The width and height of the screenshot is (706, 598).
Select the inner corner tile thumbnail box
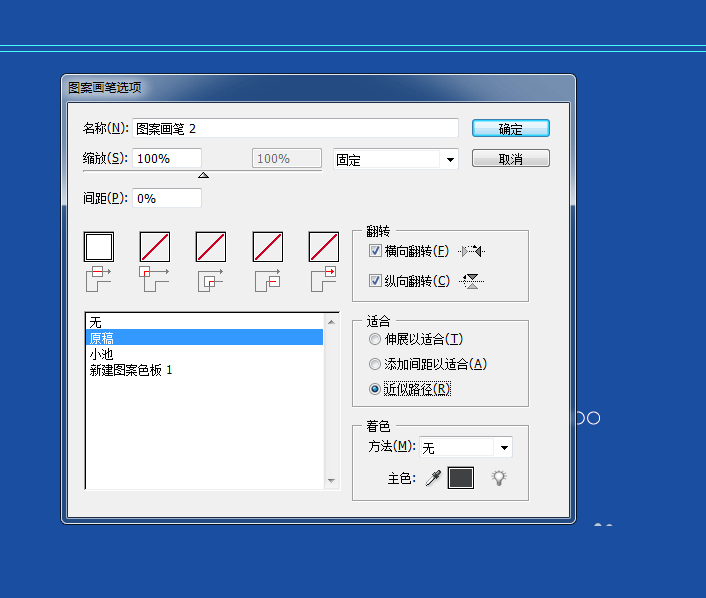pyautogui.click(x=211, y=247)
